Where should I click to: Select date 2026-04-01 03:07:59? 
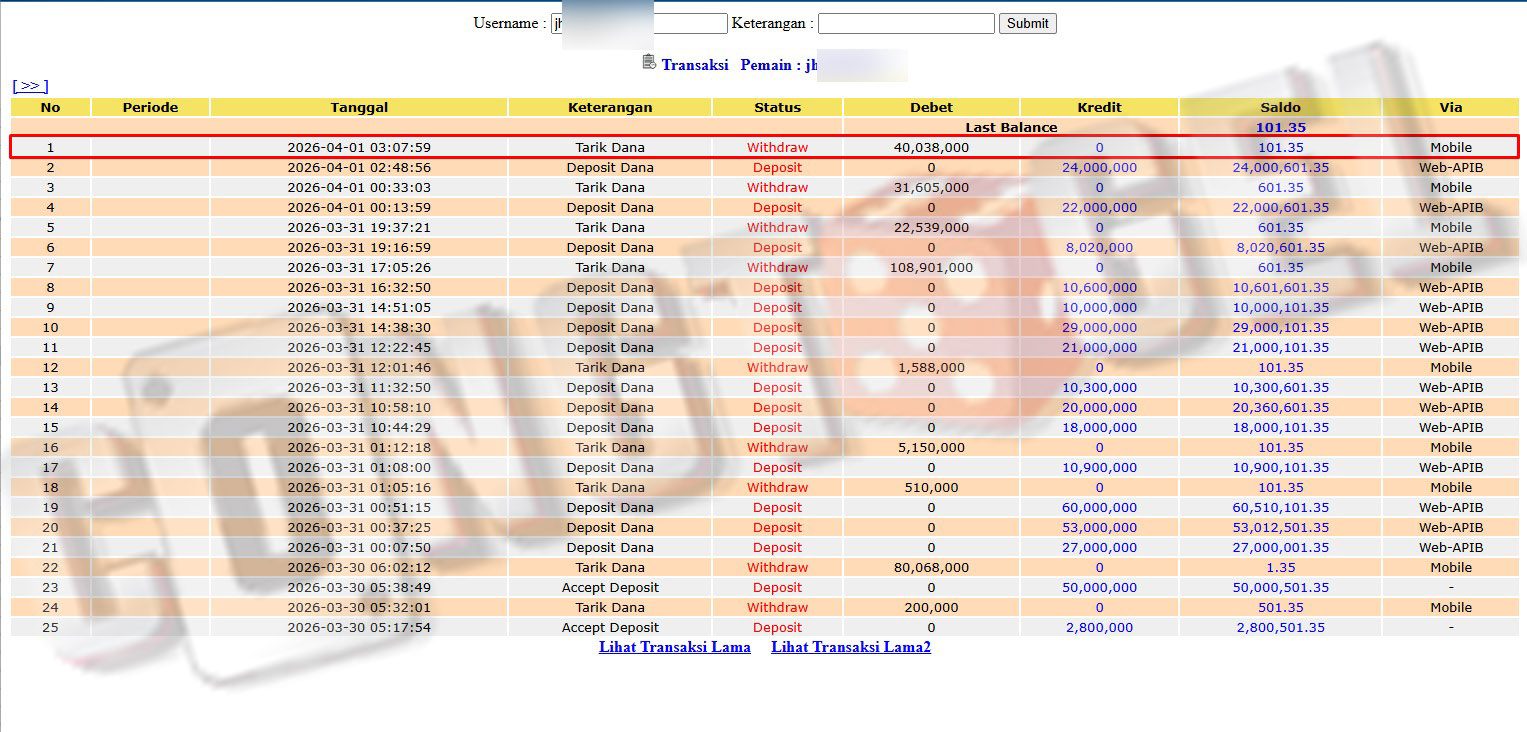click(x=359, y=147)
